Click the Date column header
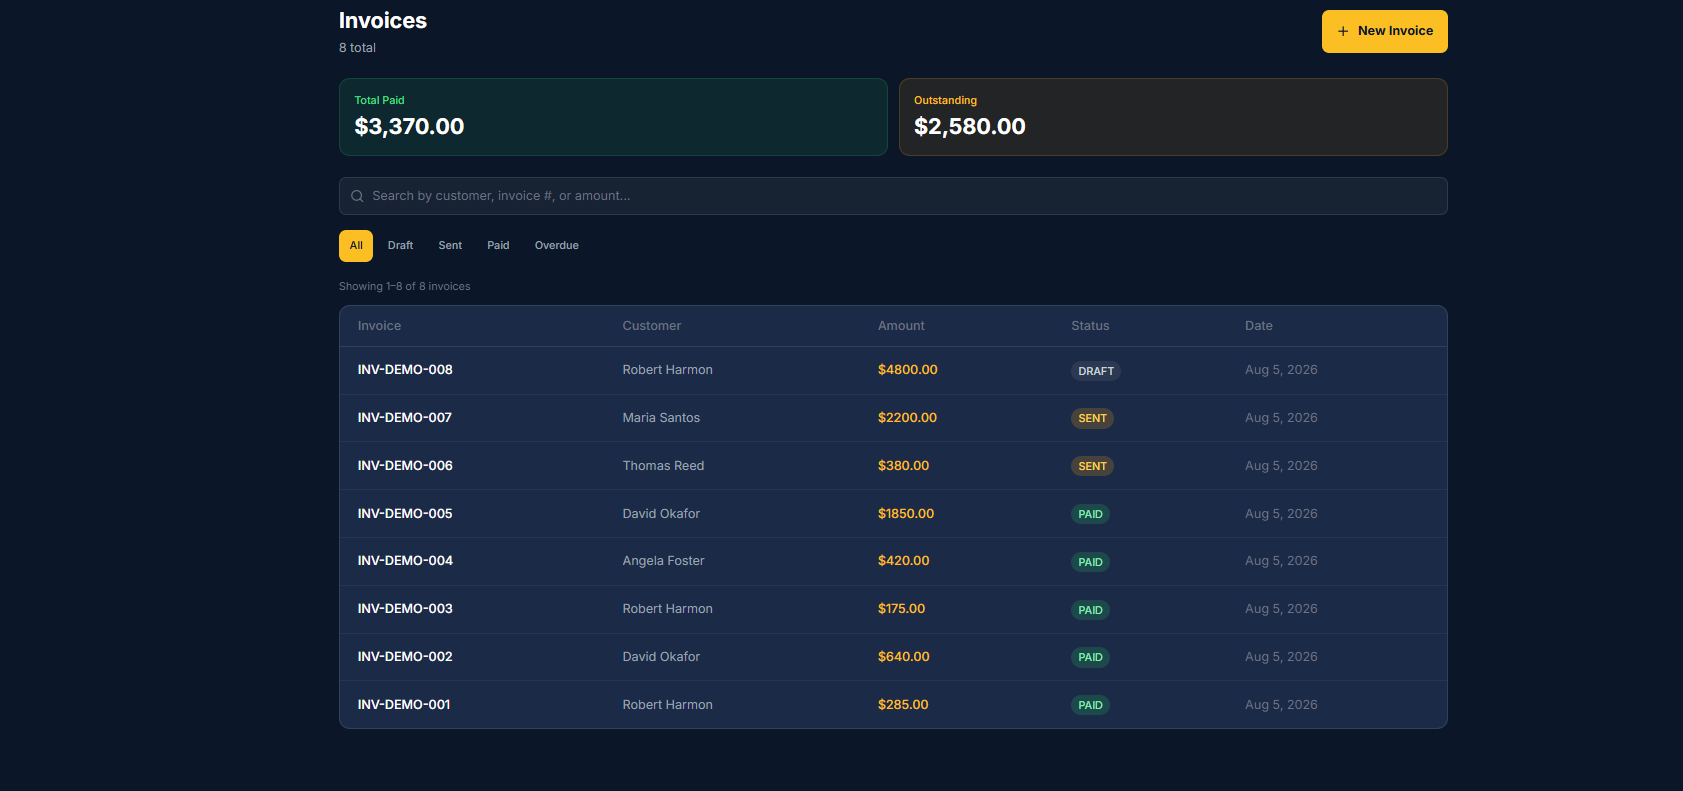Screen dimensions: 1683x791 1258,326
